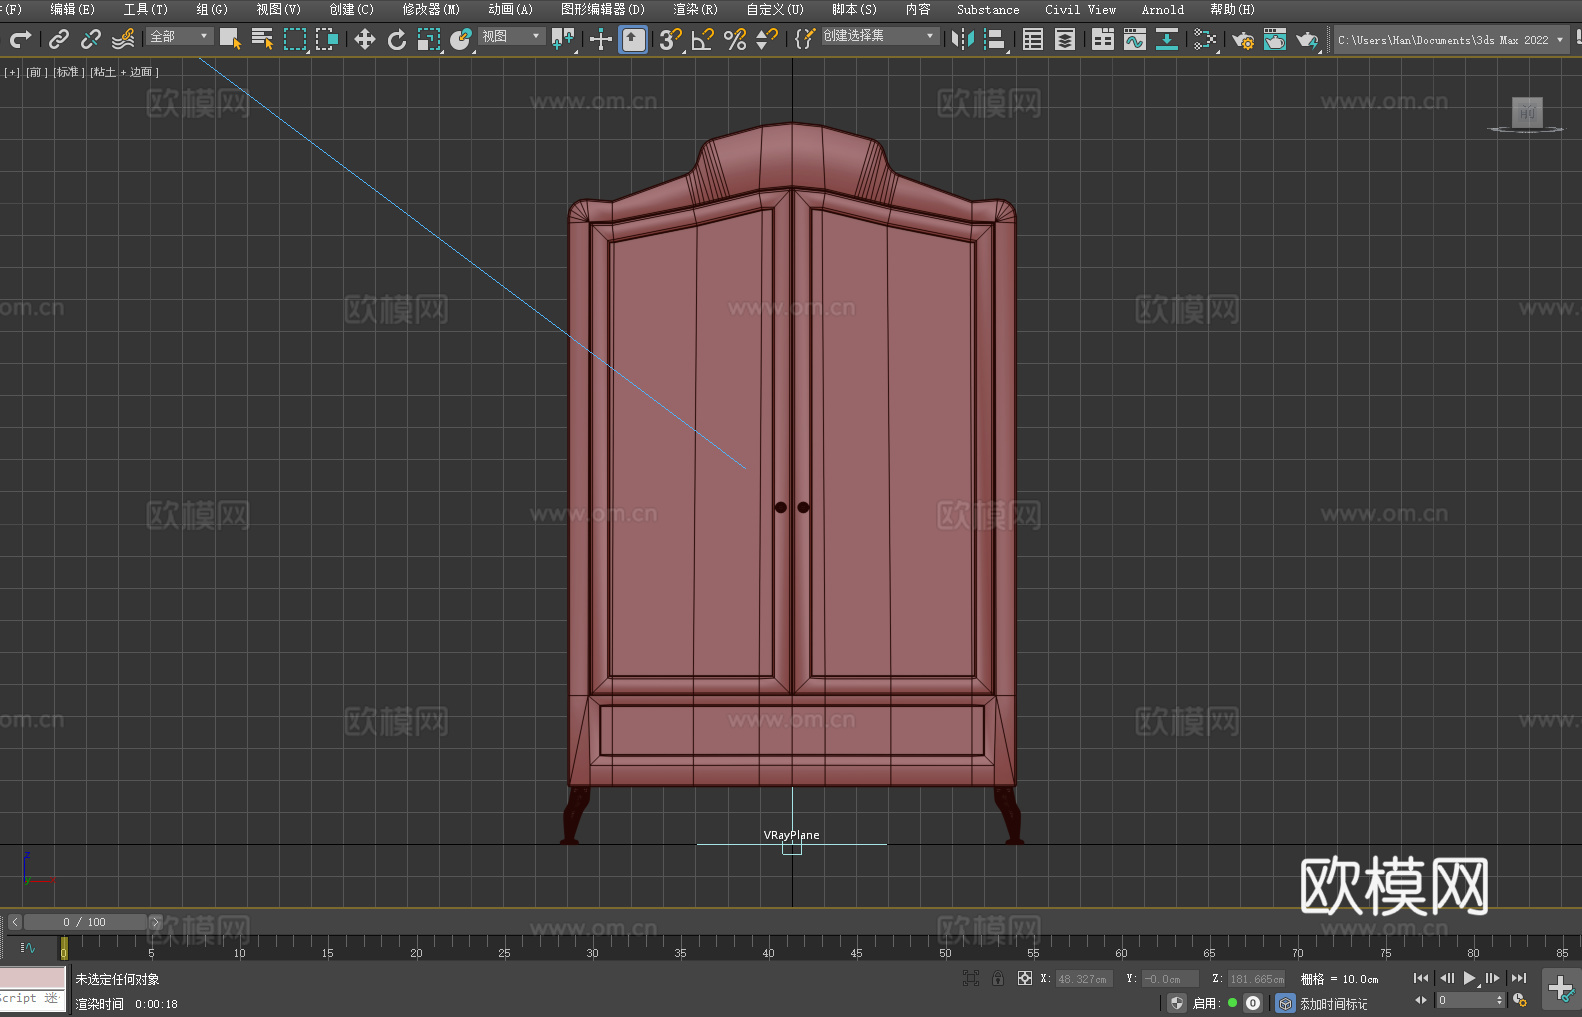Toggle the ribbon display icon

click(1103, 39)
